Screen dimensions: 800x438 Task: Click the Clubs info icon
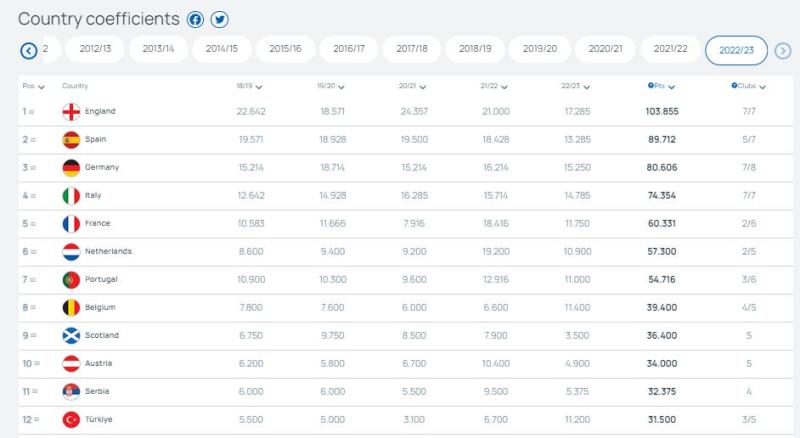(733, 86)
